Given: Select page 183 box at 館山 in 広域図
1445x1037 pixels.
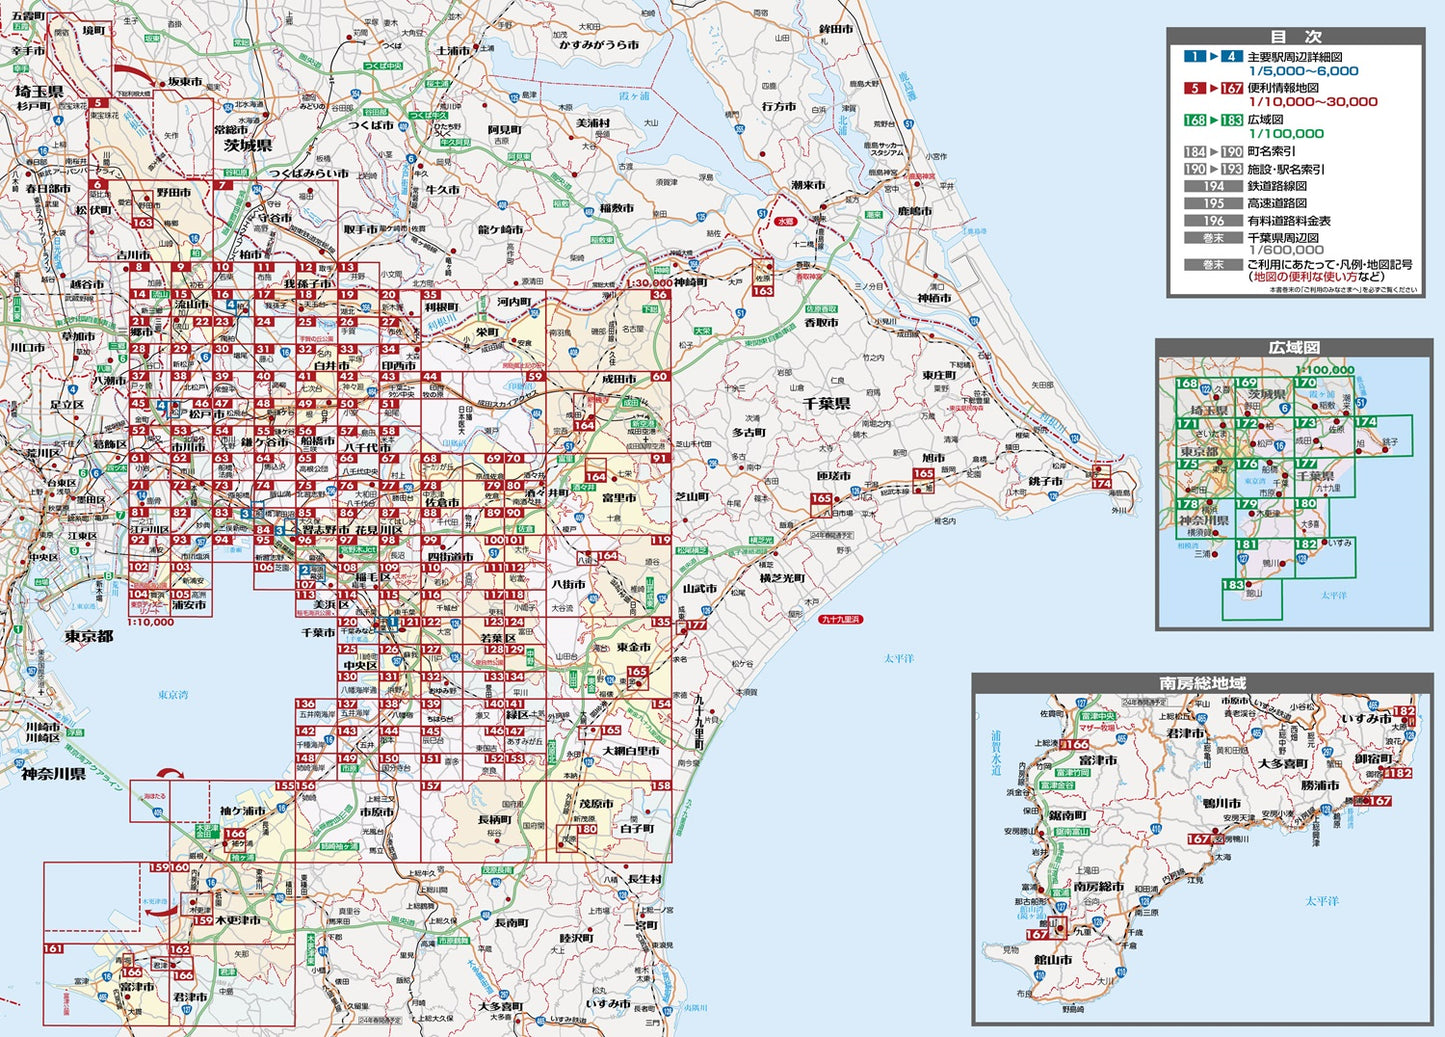Looking at the screenshot, I should (1250, 598).
